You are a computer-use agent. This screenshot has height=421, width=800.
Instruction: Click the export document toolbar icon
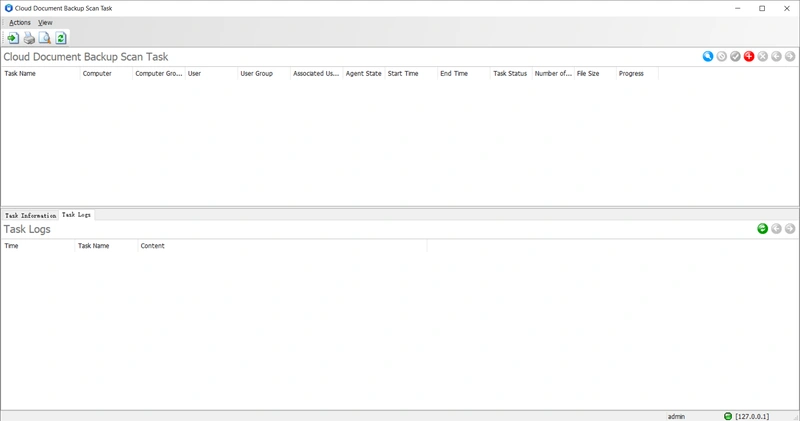[x=13, y=38]
